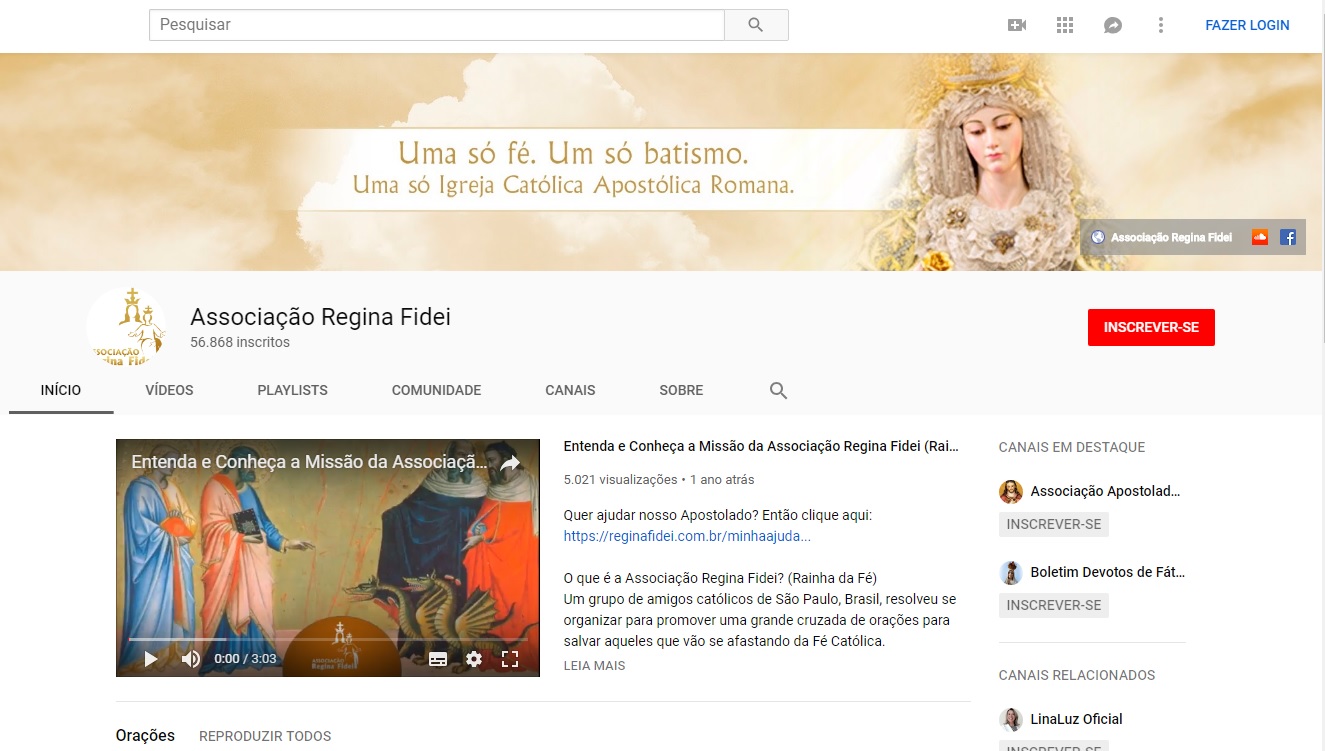Screen dimensions: 1325x751
Task: Switch the video to full screen
Action: click(x=510, y=659)
